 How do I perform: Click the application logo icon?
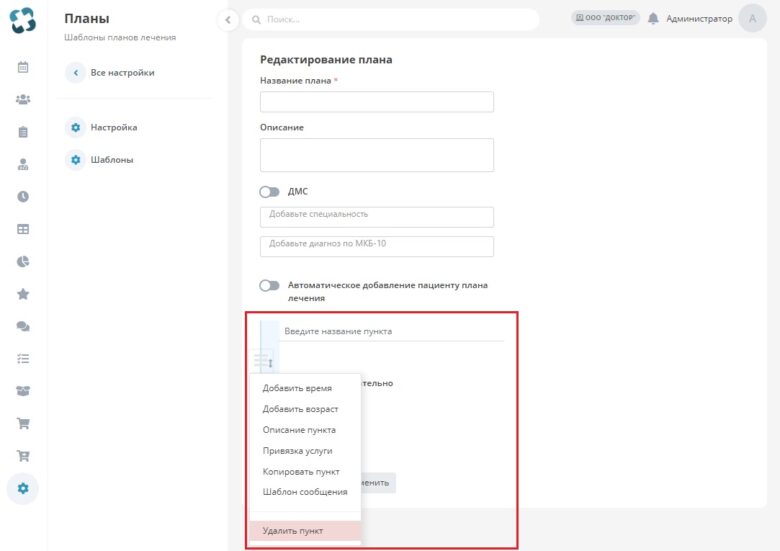(x=23, y=20)
